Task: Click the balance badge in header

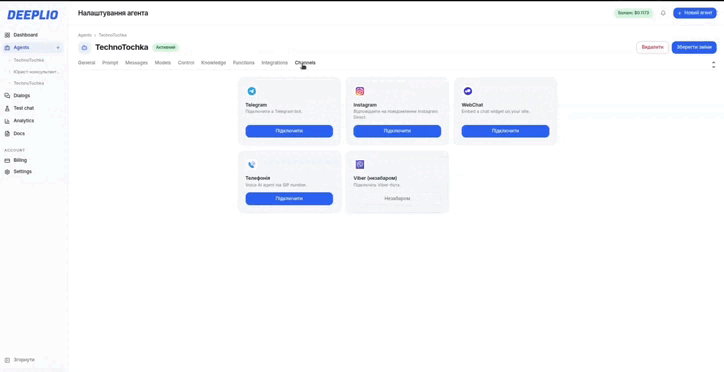Action: [633, 13]
